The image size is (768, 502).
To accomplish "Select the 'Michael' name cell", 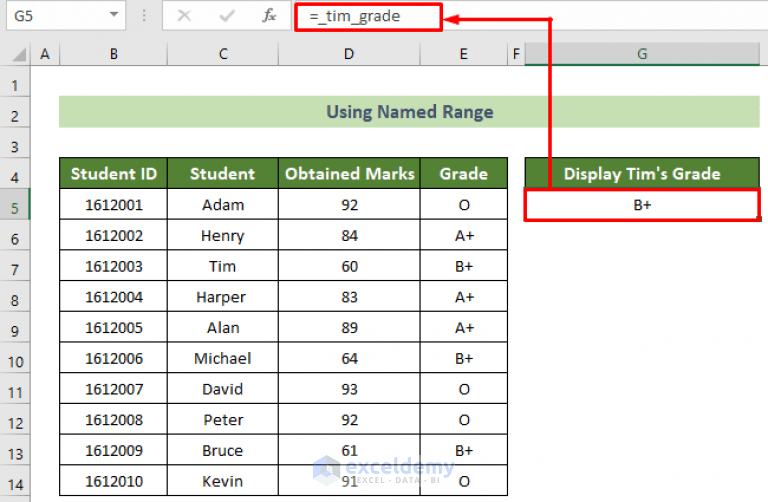I will pyautogui.click(x=223, y=358).
